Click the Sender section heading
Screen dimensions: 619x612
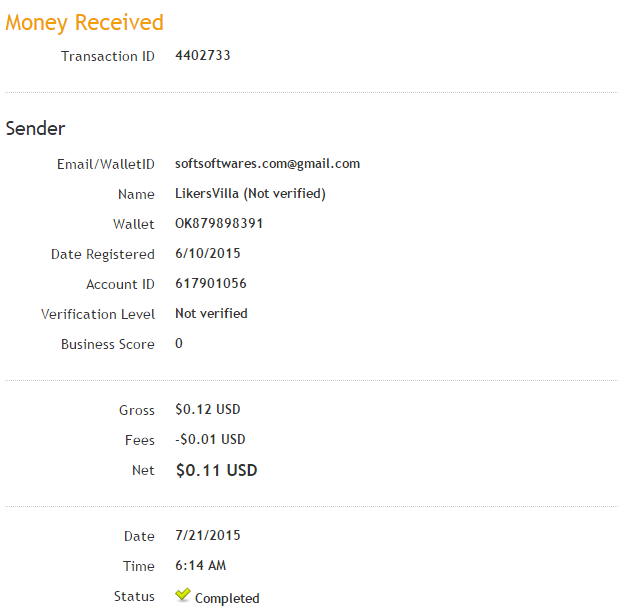(x=36, y=128)
